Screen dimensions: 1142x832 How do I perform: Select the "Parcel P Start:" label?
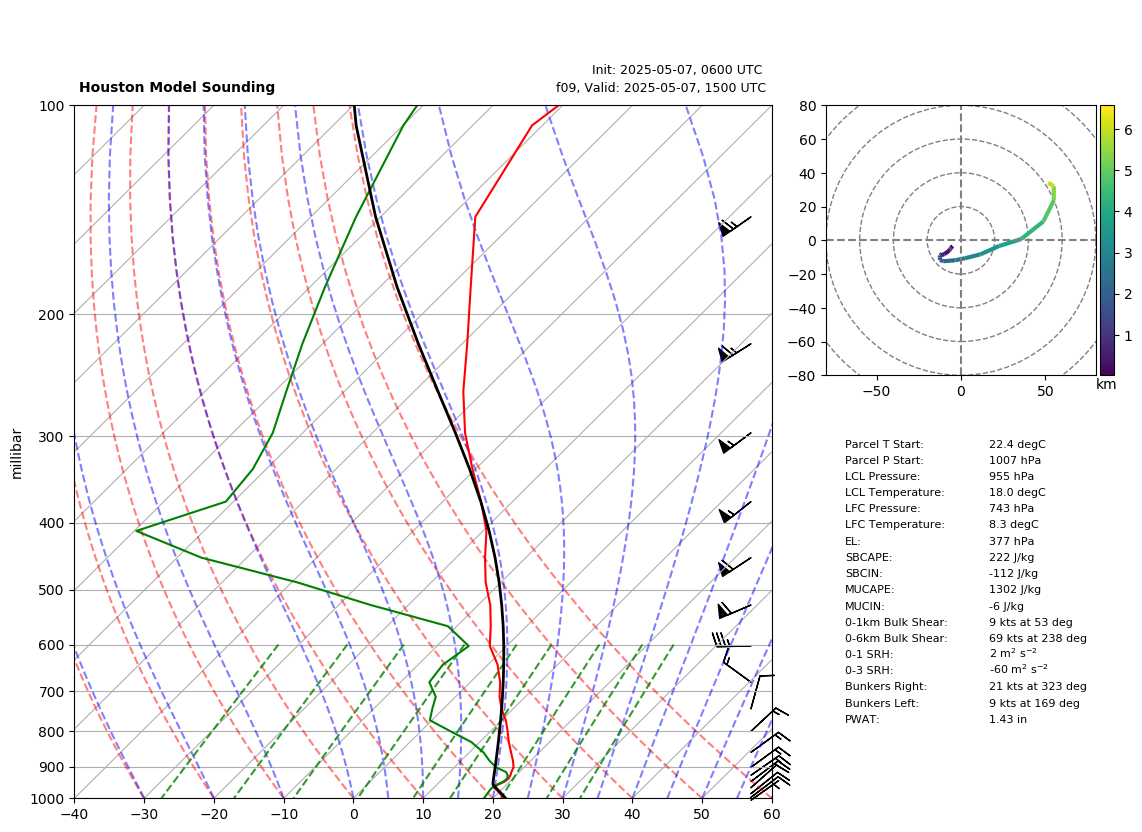pyautogui.click(x=883, y=460)
